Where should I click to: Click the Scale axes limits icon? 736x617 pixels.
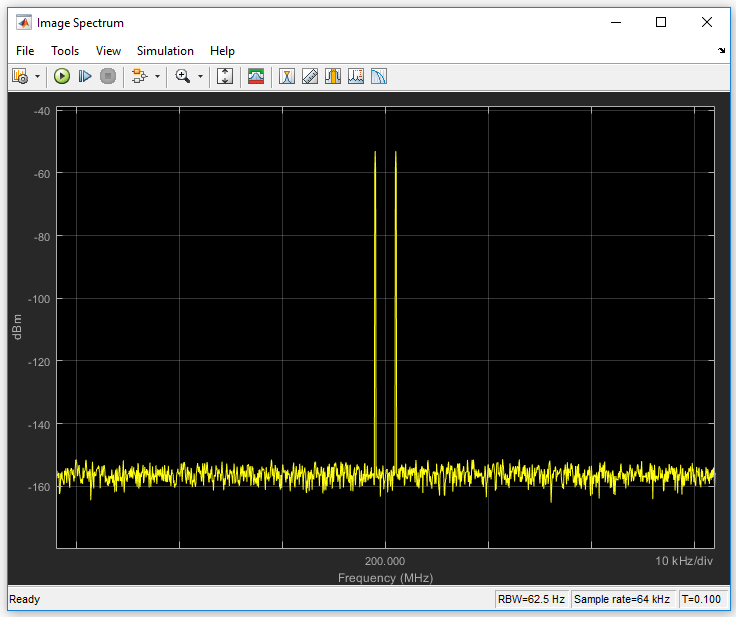click(x=225, y=76)
